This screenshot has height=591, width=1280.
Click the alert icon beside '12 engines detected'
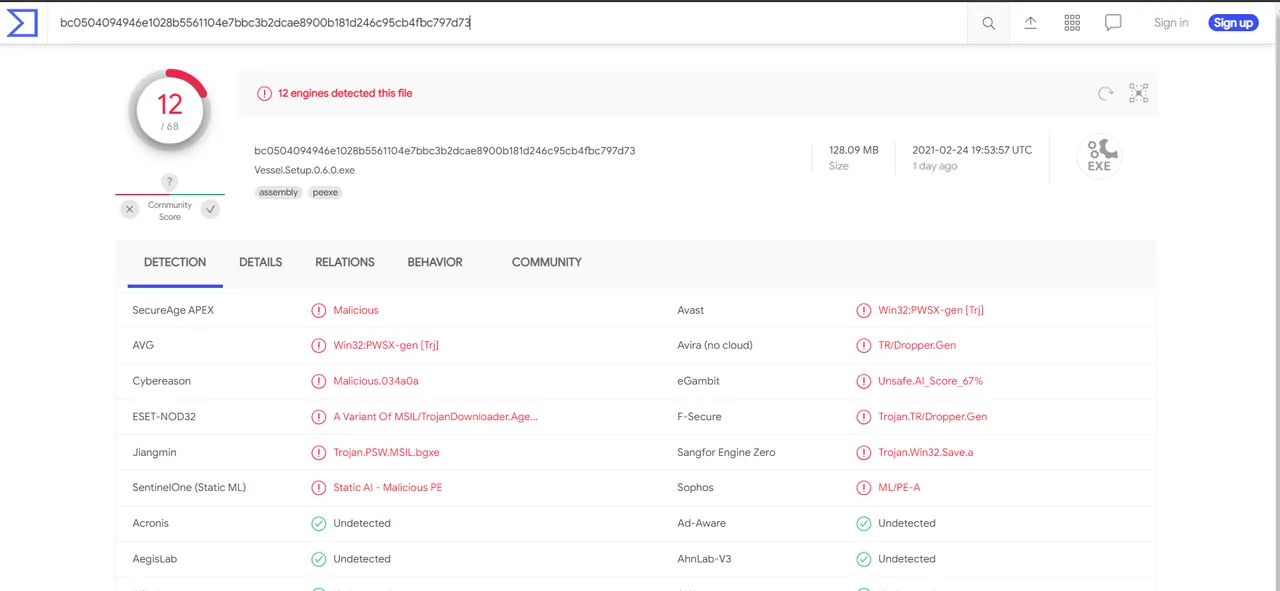(x=264, y=93)
